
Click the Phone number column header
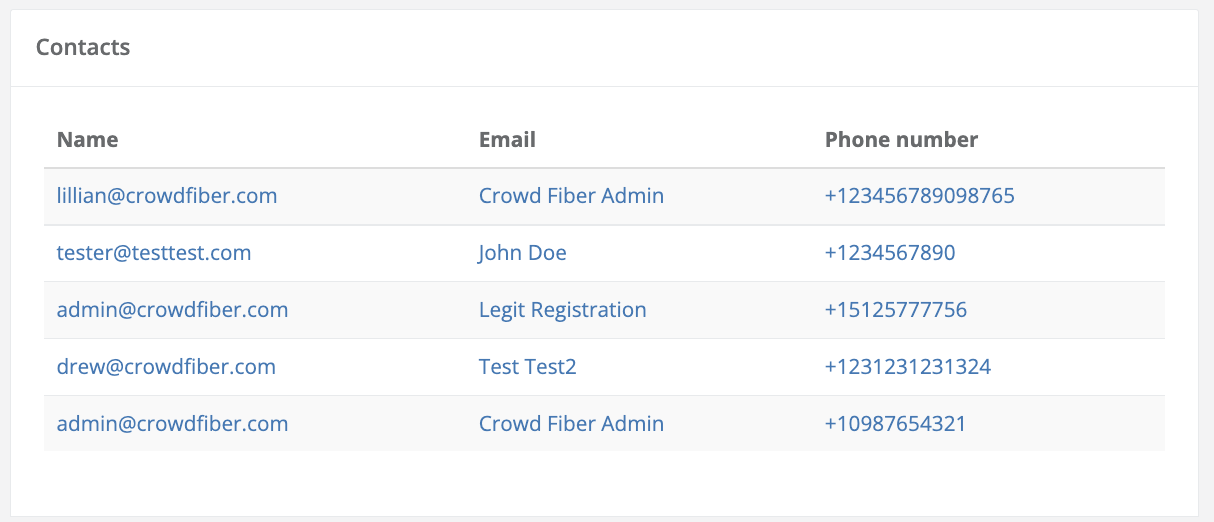901,140
